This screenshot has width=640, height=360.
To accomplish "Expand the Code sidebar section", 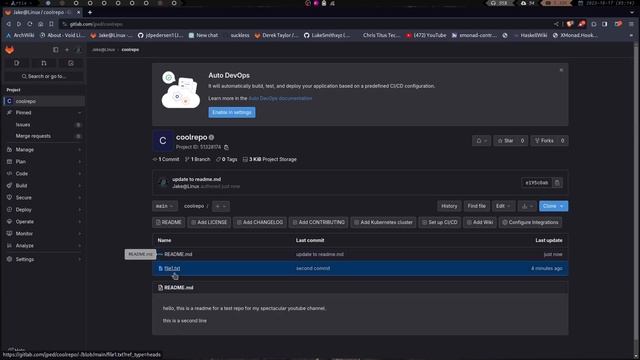I will (x=44, y=173).
